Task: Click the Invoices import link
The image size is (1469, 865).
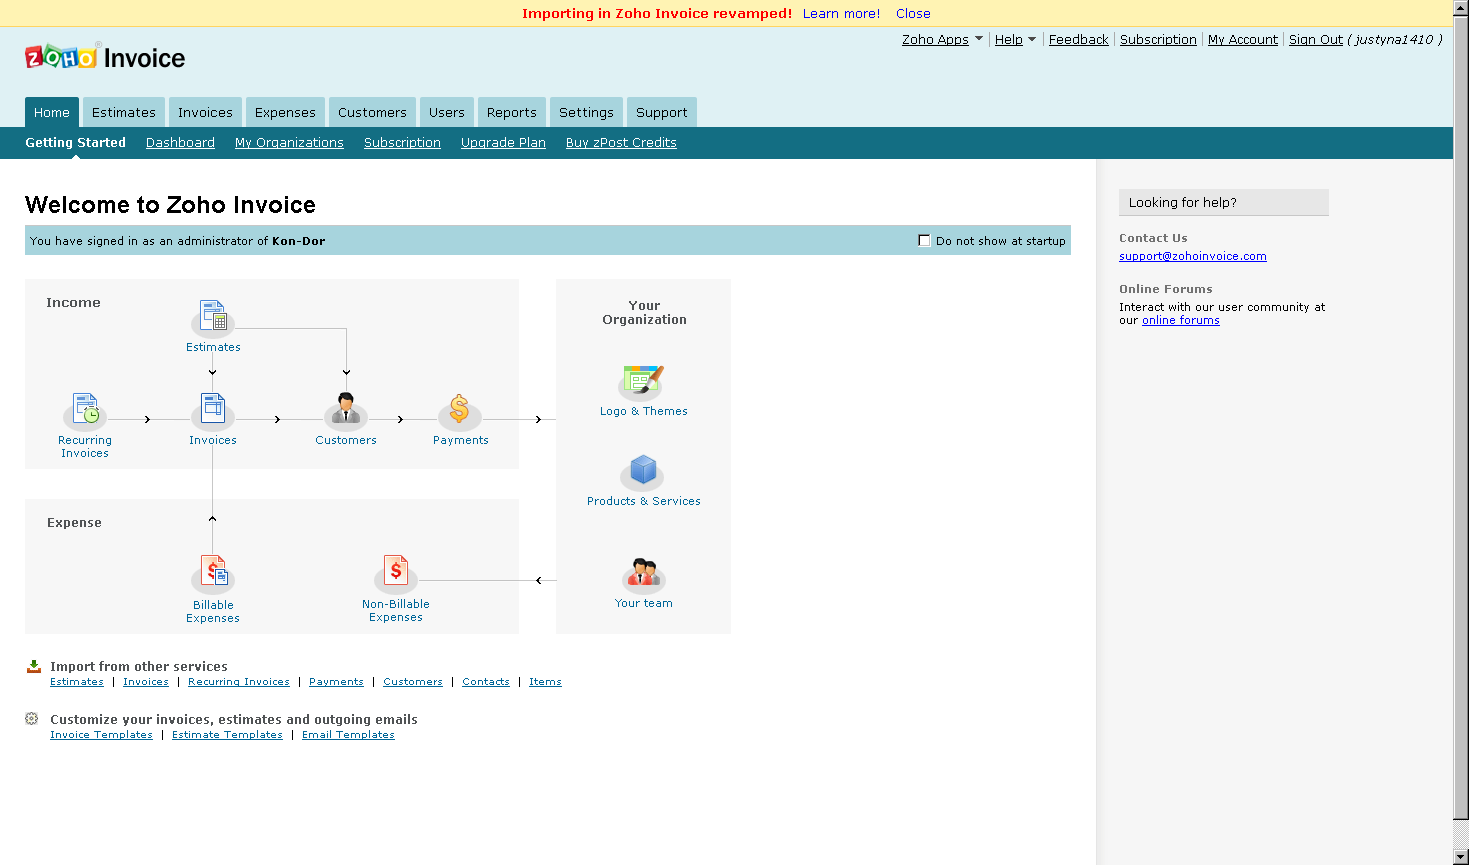Action: [146, 681]
